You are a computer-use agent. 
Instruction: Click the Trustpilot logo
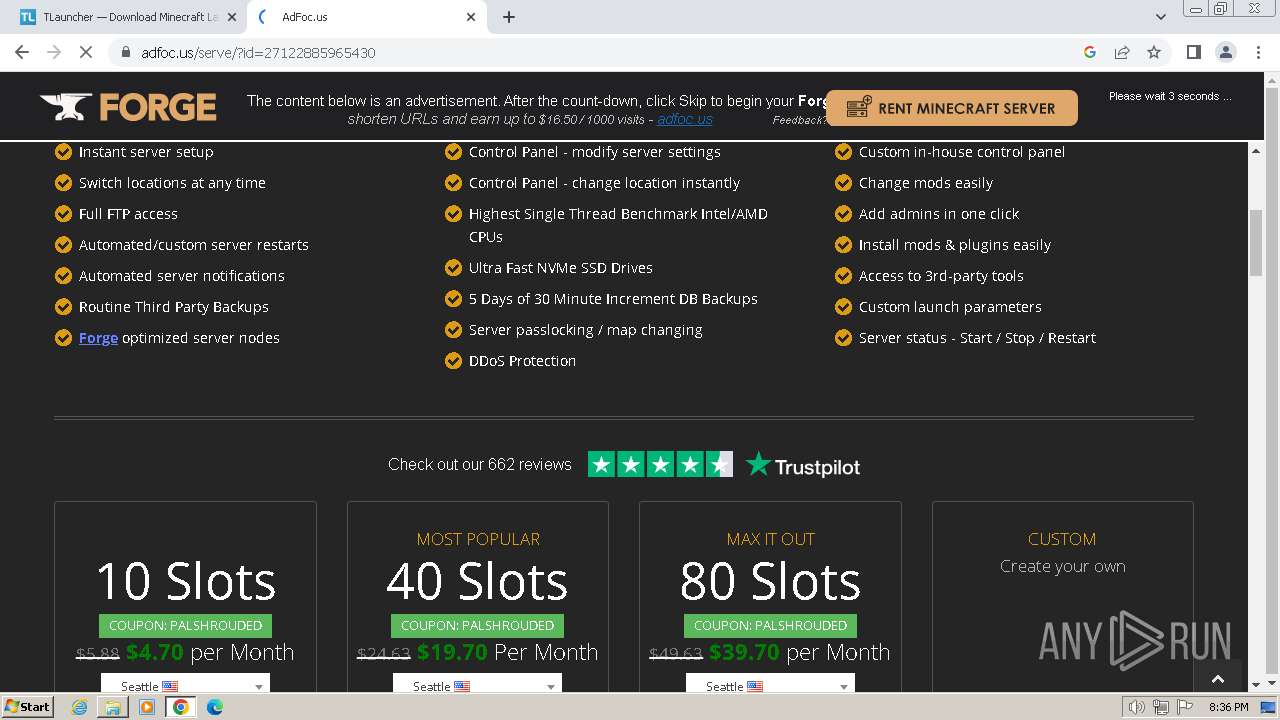(x=803, y=465)
